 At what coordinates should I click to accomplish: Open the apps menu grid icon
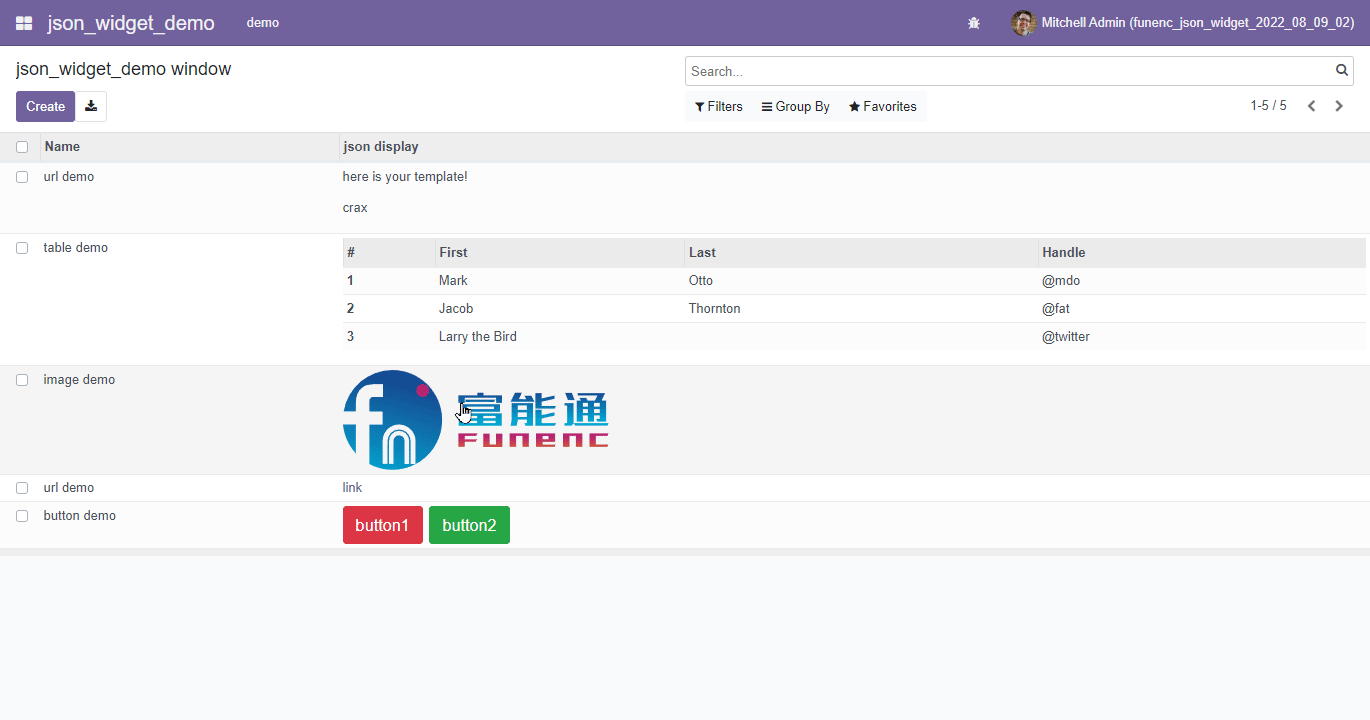coord(23,22)
